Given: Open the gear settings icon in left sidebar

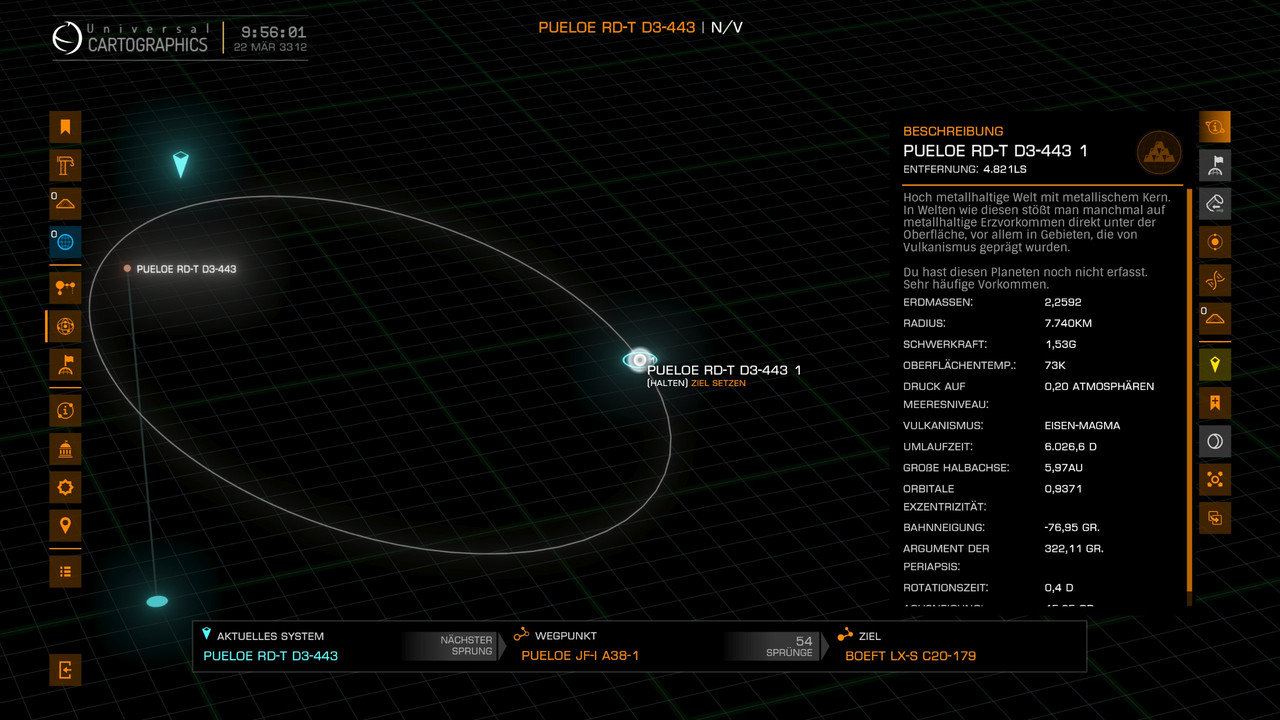Looking at the screenshot, I should [x=65, y=487].
